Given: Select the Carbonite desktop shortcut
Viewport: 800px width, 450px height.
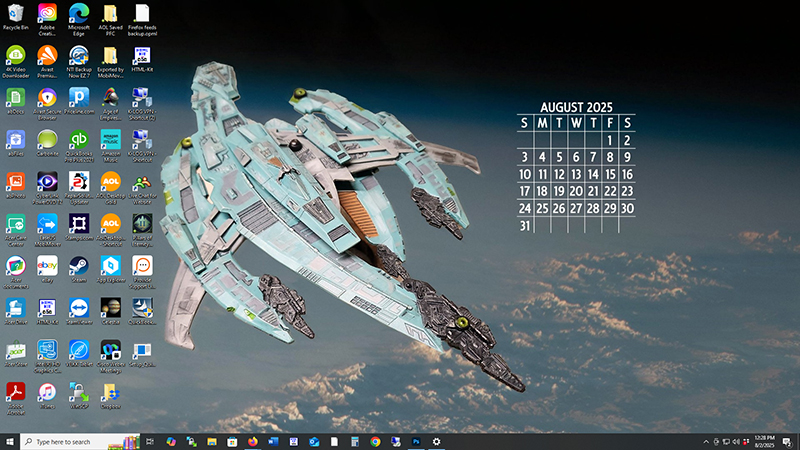Looking at the screenshot, I should click(47, 142).
